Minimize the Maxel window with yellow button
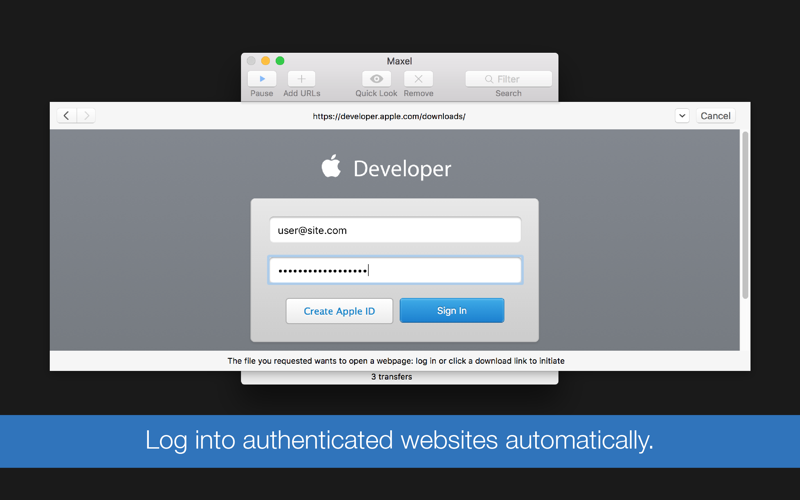 (x=265, y=61)
